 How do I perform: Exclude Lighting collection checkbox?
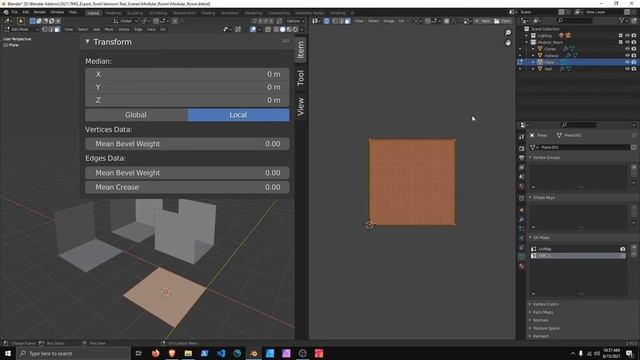click(621, 36)
